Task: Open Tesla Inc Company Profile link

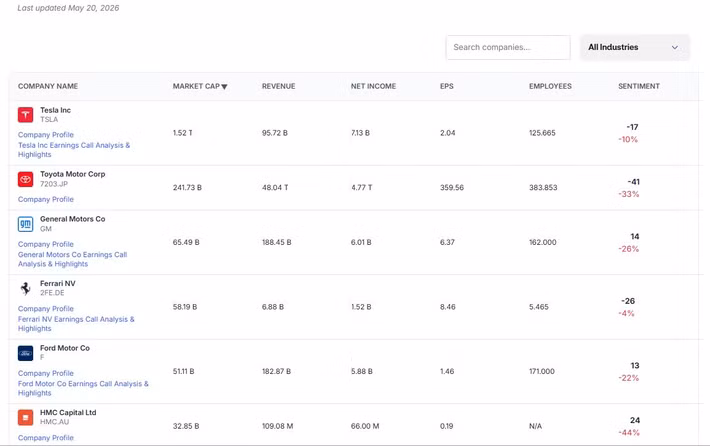Action: (46, 135)
